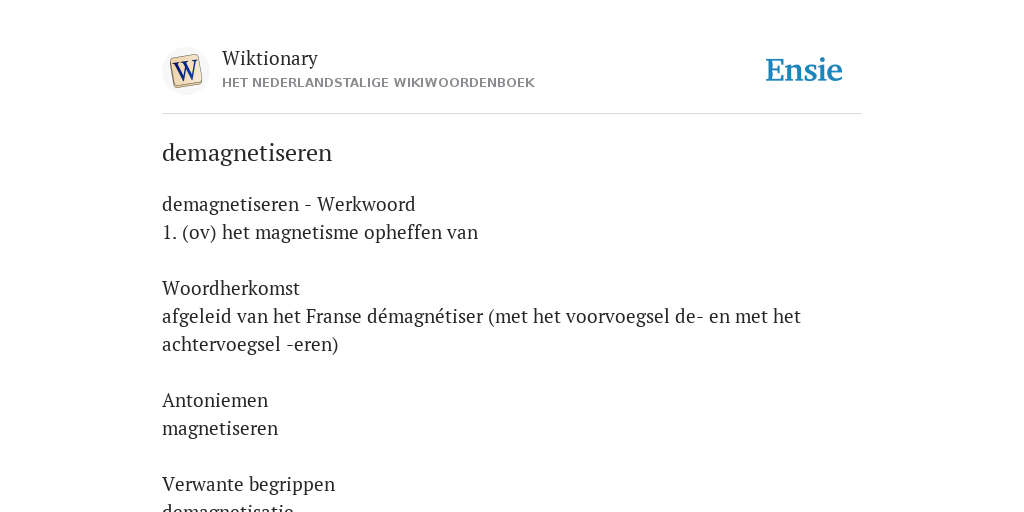Click the Wiktionary source title

pyautogui.click(x=270, y=58)
